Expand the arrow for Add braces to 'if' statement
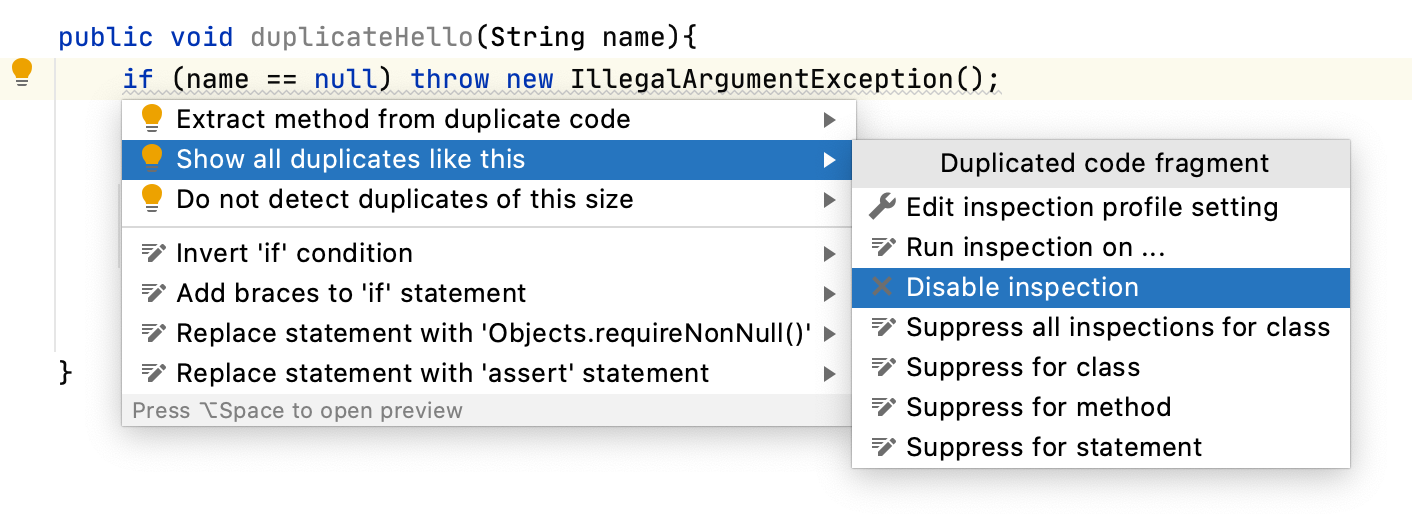Image resolution: width=1412 pixels, height=522 pixels. click(x=829, y=294)
